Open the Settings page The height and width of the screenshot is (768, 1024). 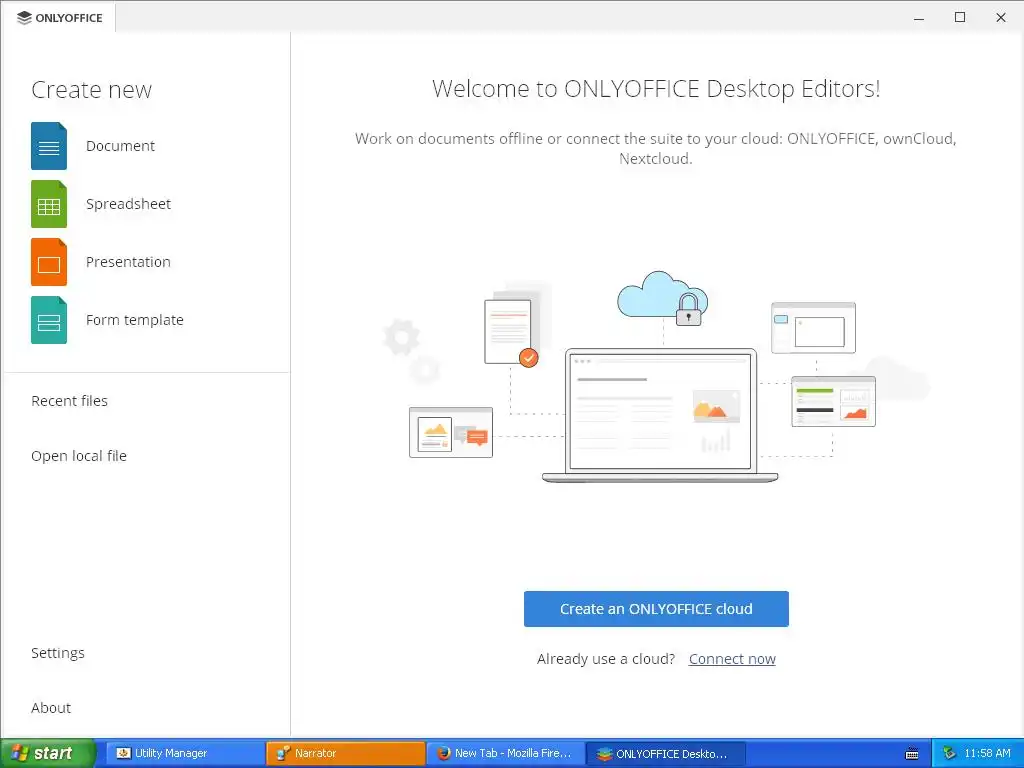57,653
